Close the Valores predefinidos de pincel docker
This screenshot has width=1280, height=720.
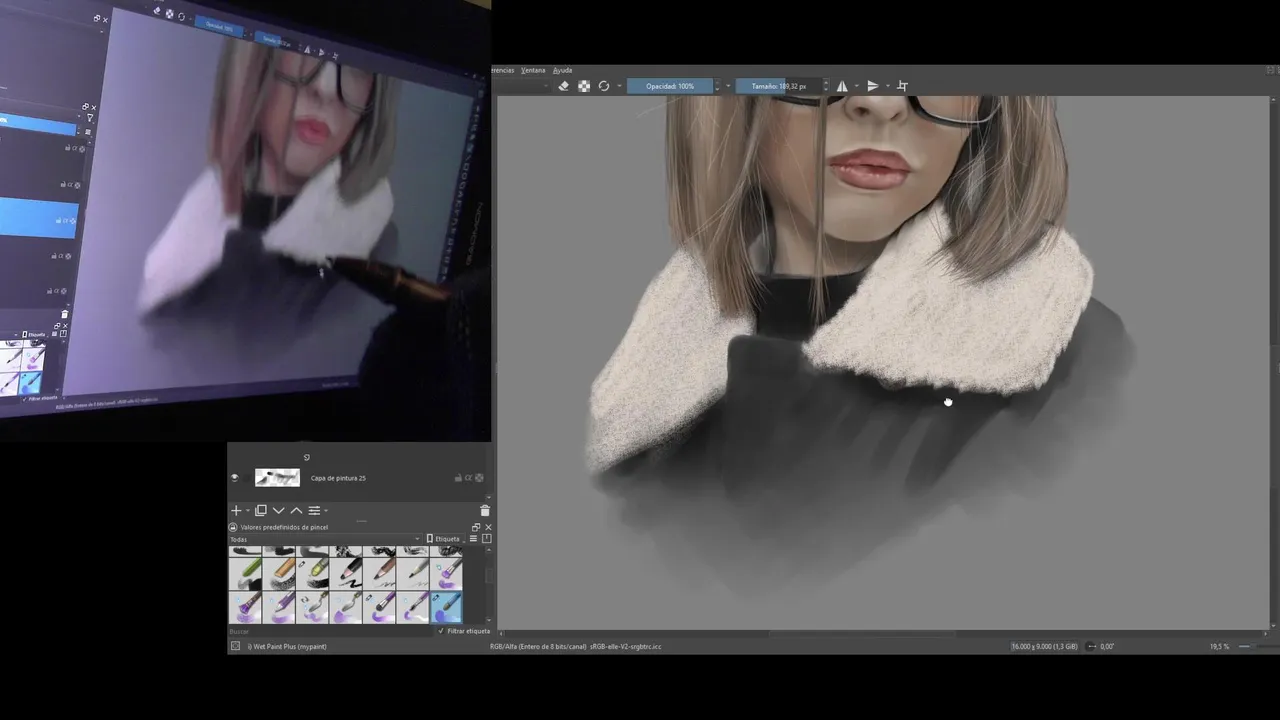pyautogui.click(x=488, y=527)
